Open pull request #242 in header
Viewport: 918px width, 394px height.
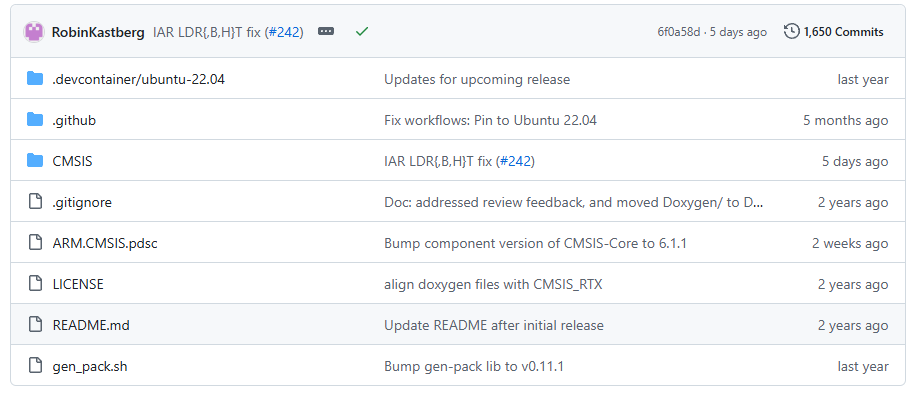pos(286,32)
